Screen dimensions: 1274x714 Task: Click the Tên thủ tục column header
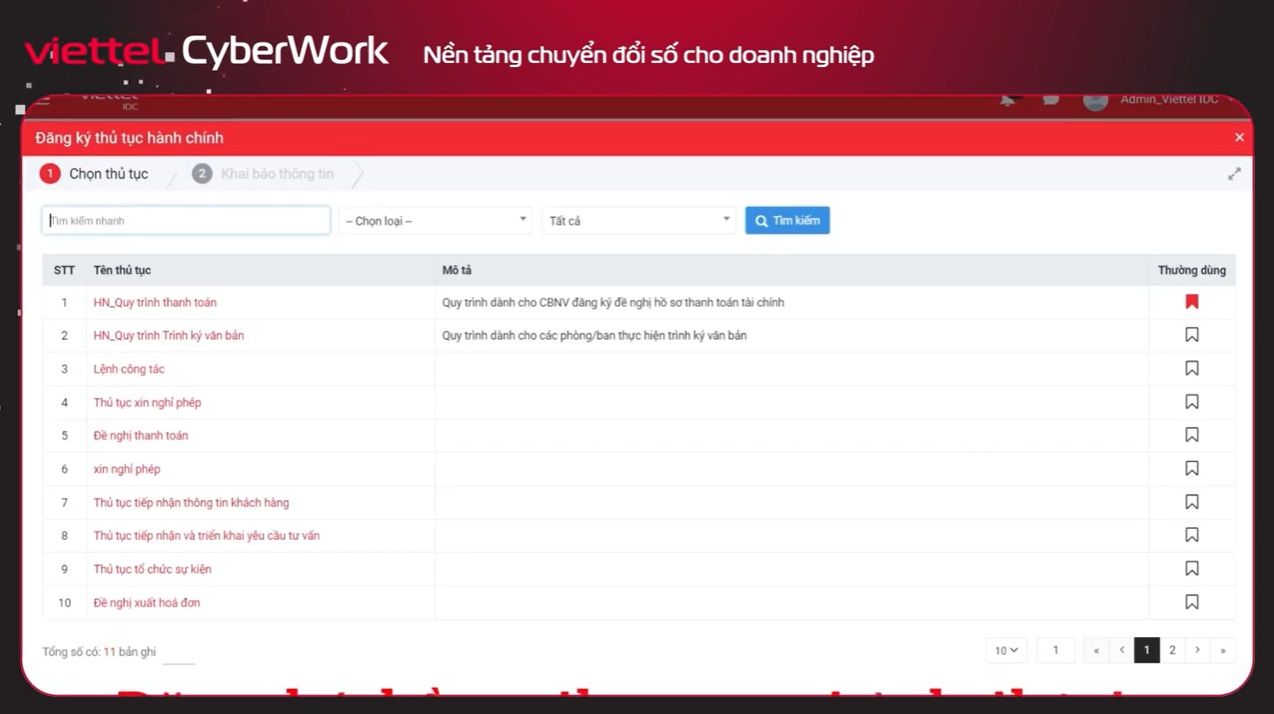click(122, 270)
